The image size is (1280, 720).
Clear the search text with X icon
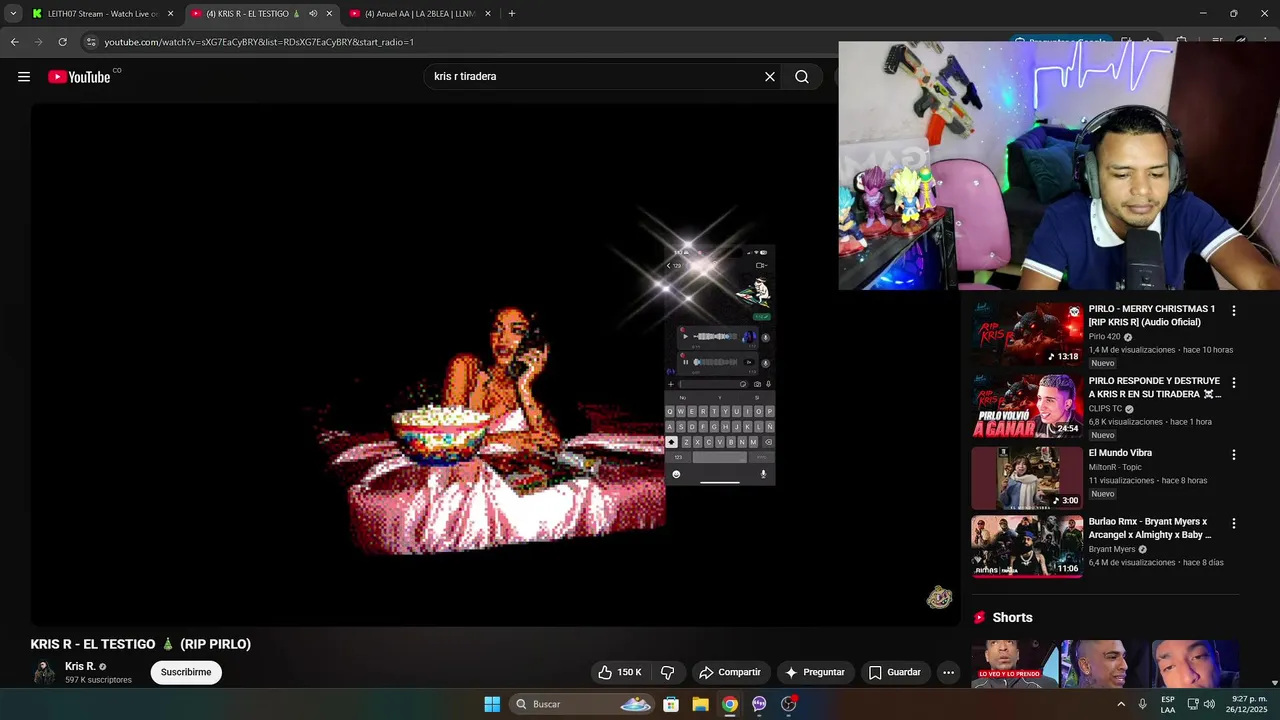coord(770,77)
